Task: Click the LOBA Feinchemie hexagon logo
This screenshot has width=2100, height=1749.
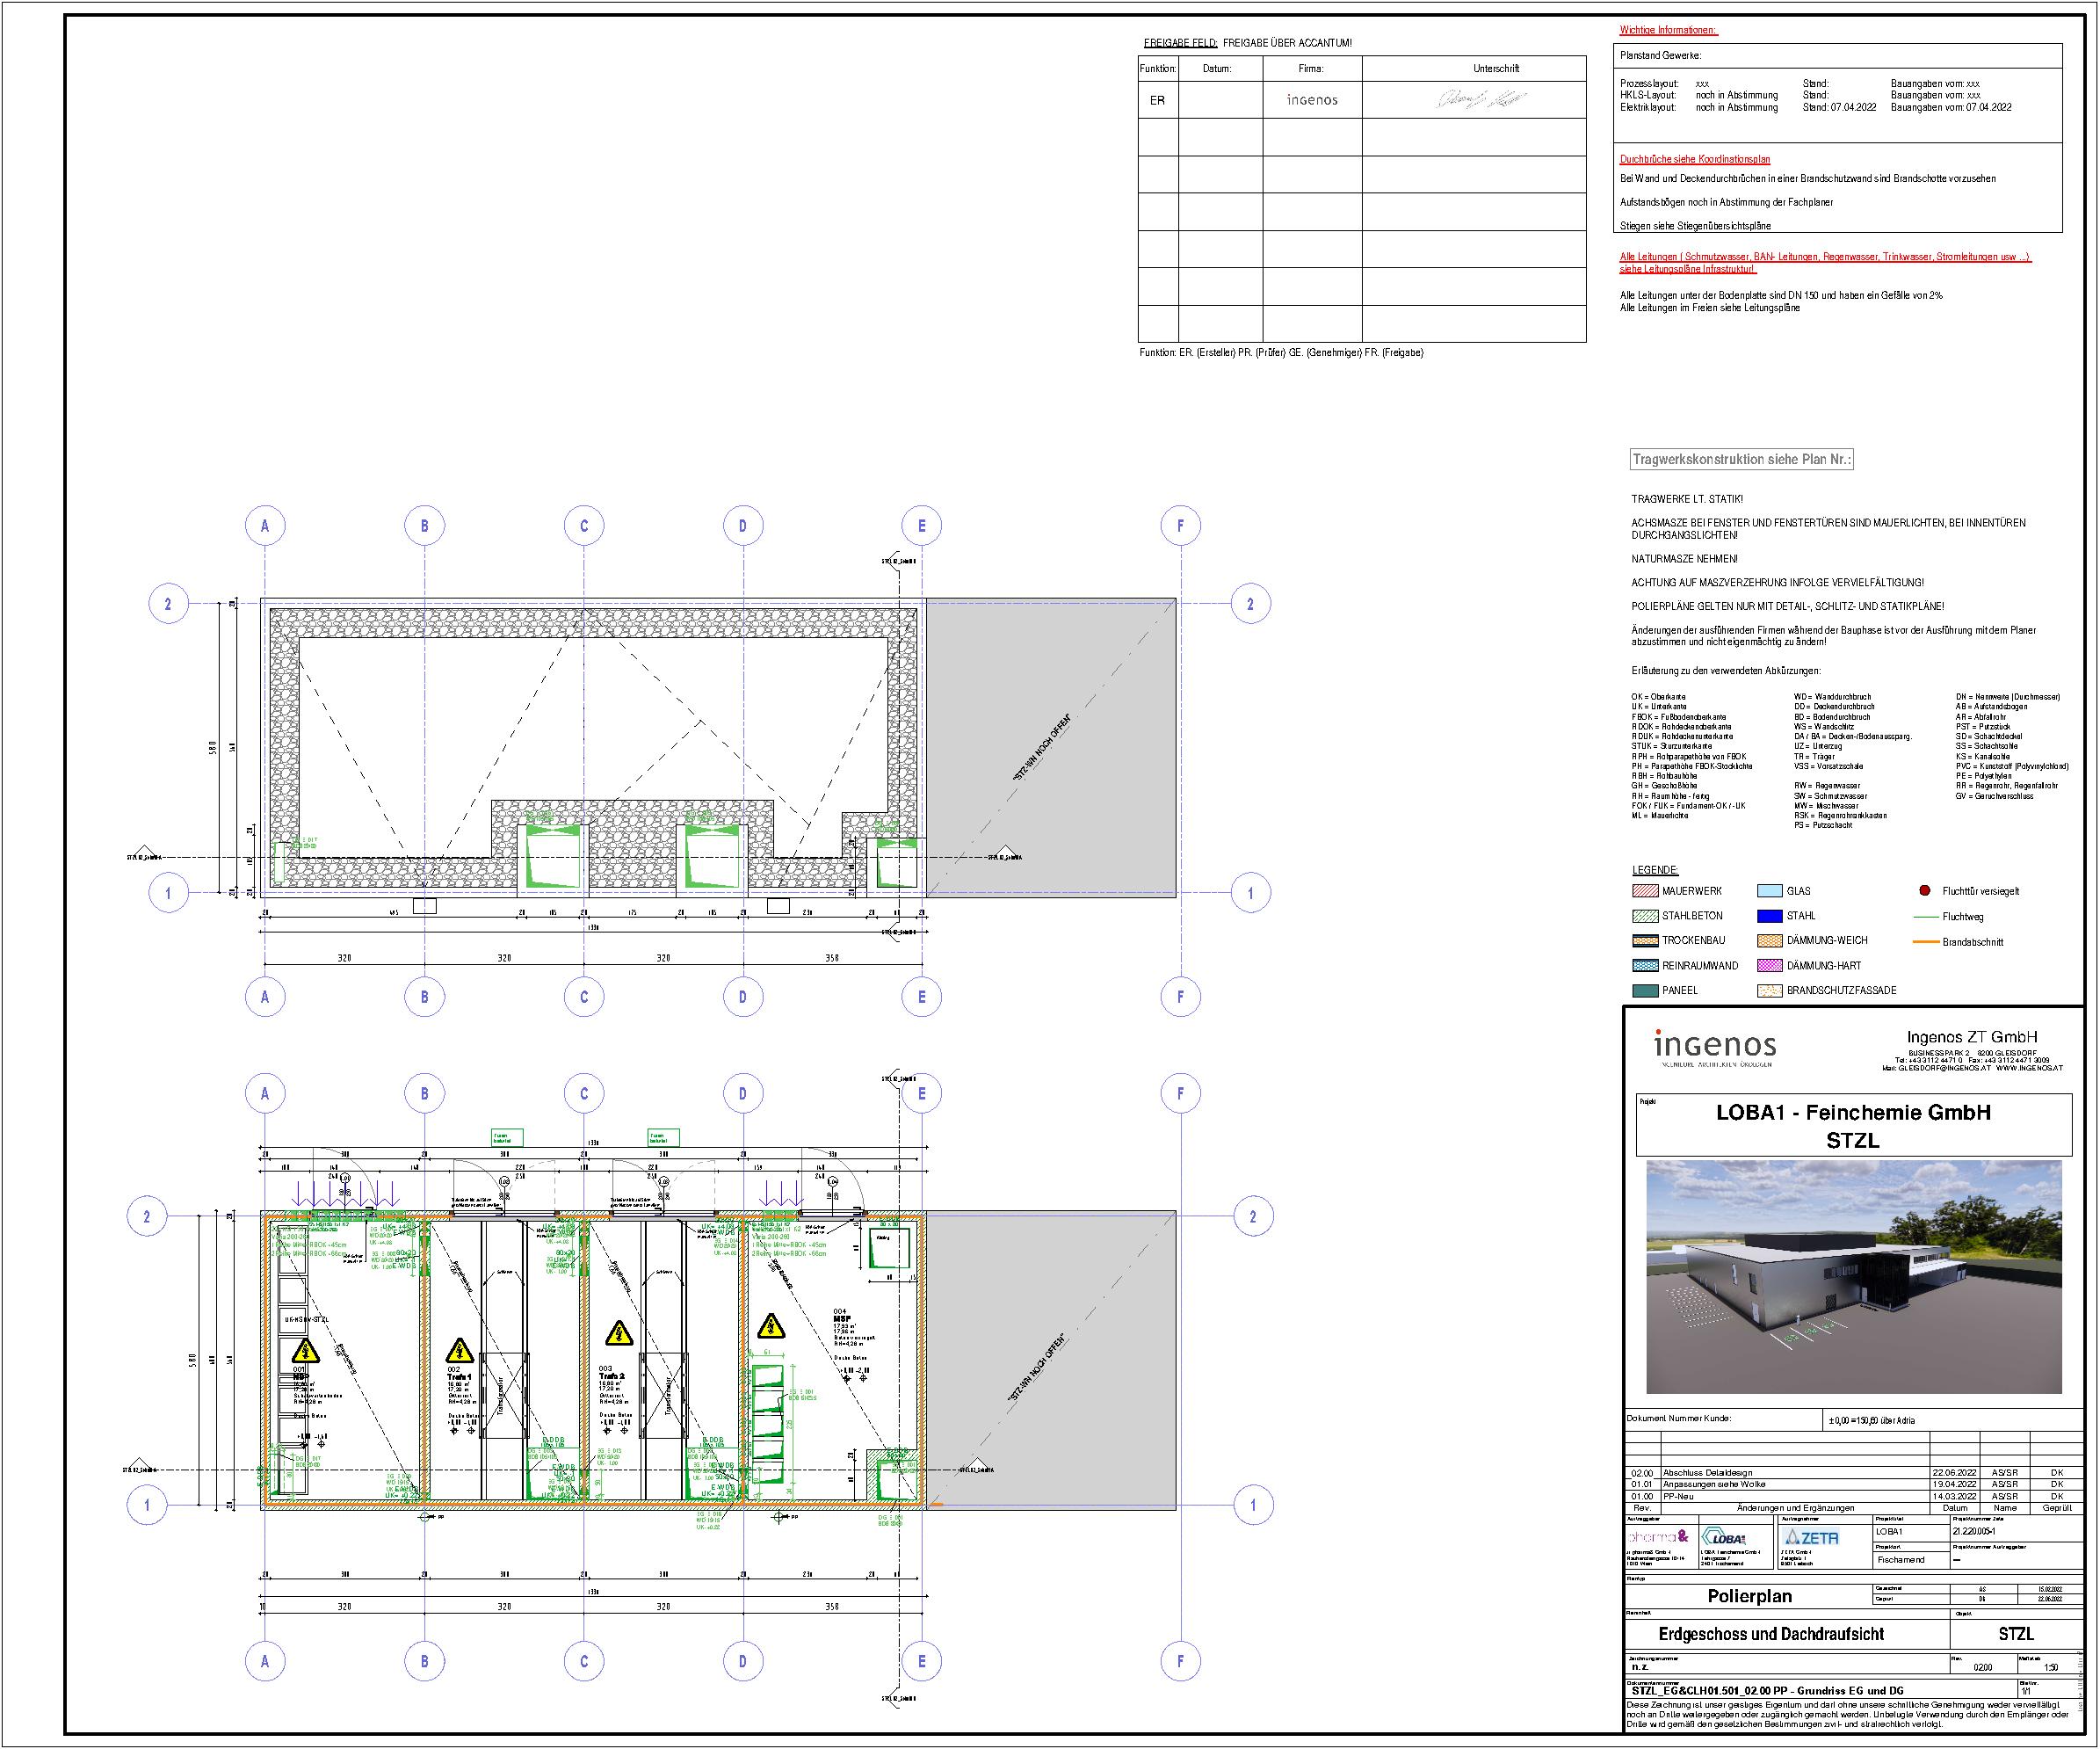Action: tap(1723, 1538)
